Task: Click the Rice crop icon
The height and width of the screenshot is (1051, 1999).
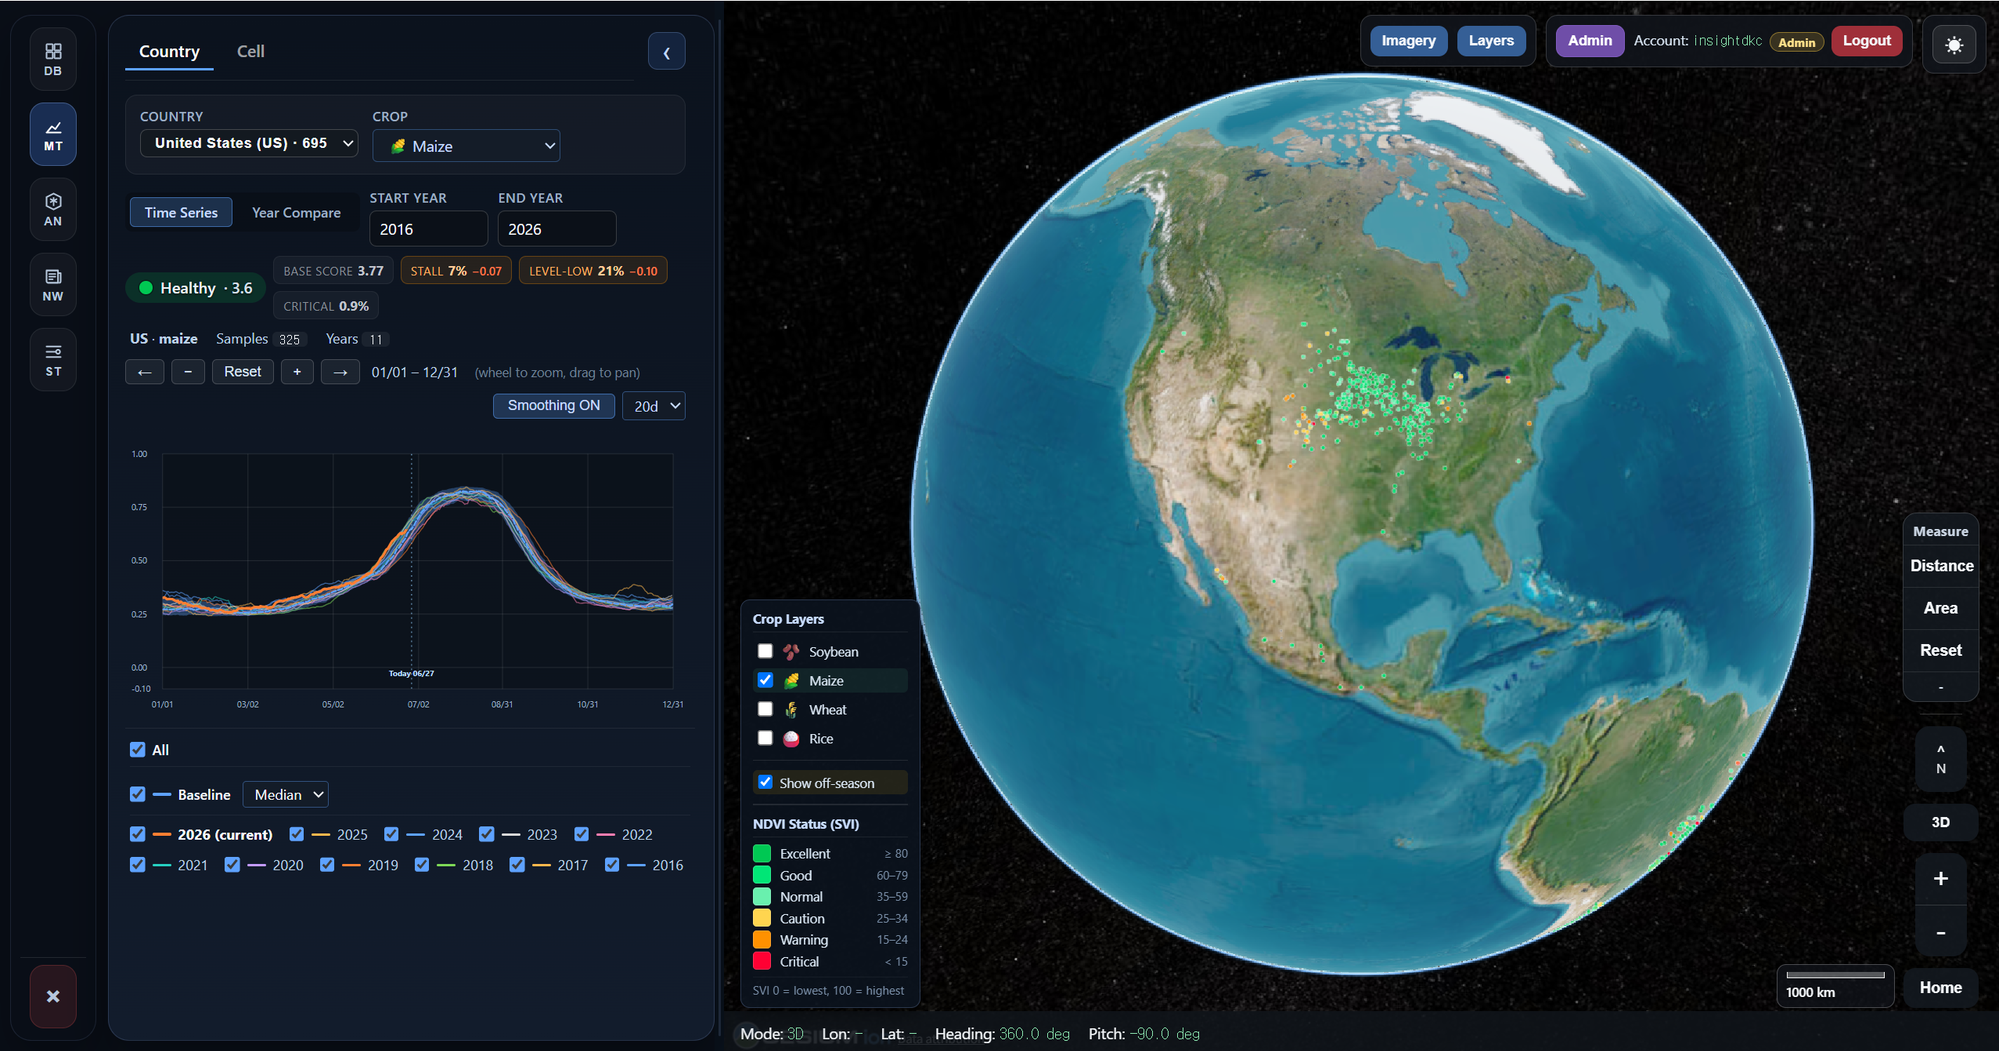Action: 791,739
